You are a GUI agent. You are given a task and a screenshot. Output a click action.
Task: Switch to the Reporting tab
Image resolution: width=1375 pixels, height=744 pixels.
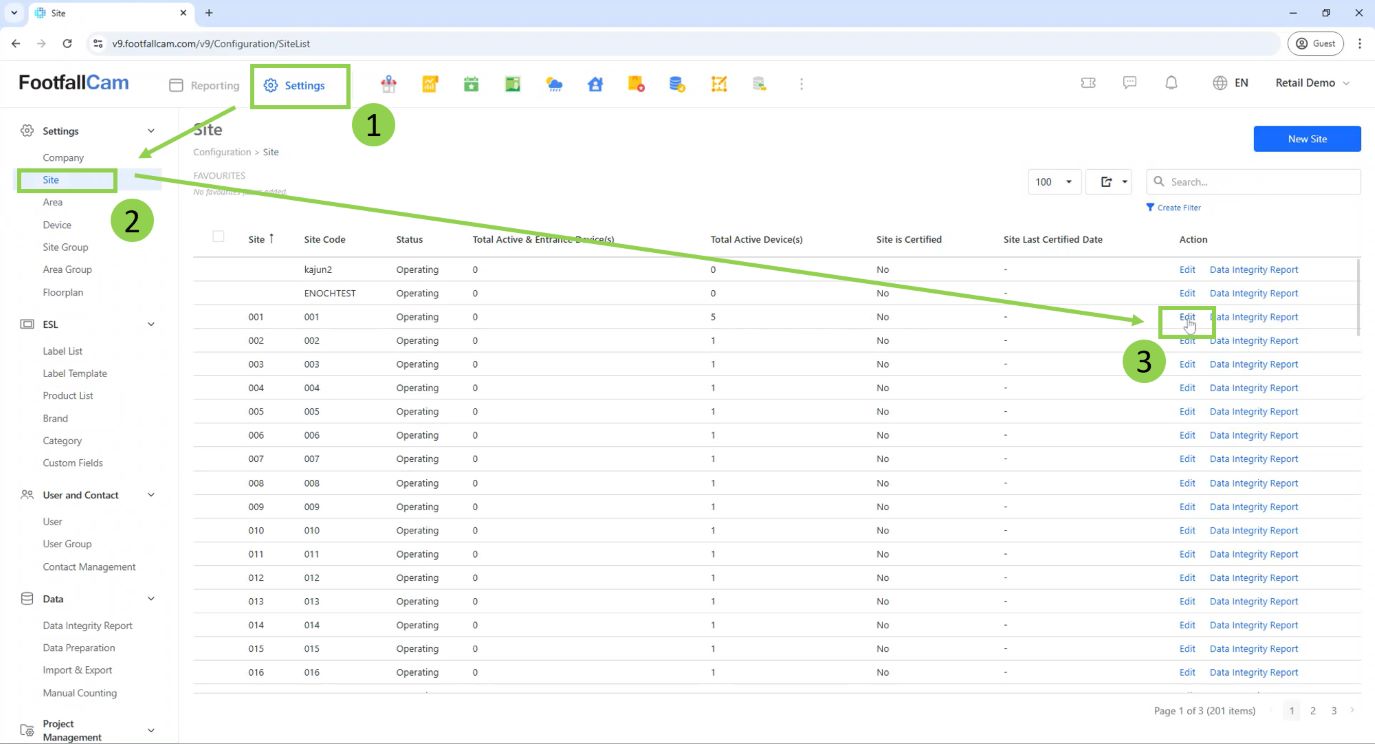point(205,86)
